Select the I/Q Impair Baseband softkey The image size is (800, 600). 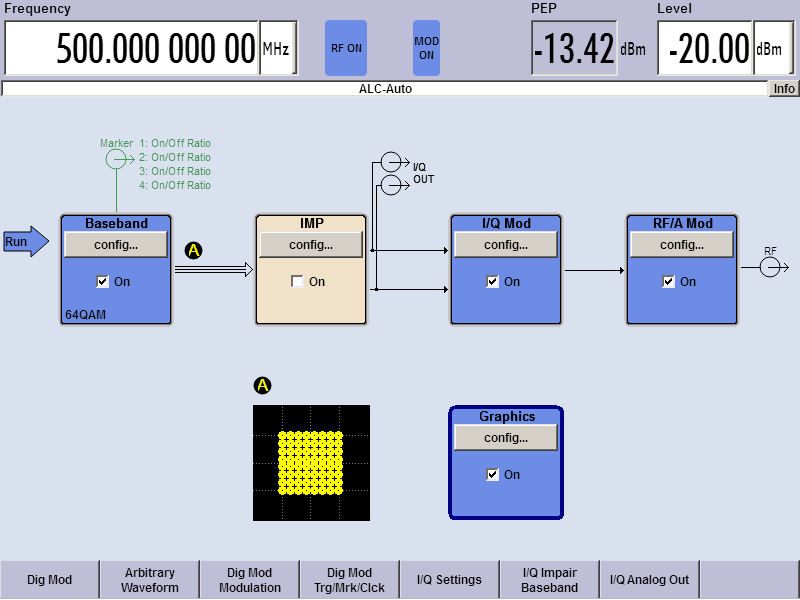549,580
